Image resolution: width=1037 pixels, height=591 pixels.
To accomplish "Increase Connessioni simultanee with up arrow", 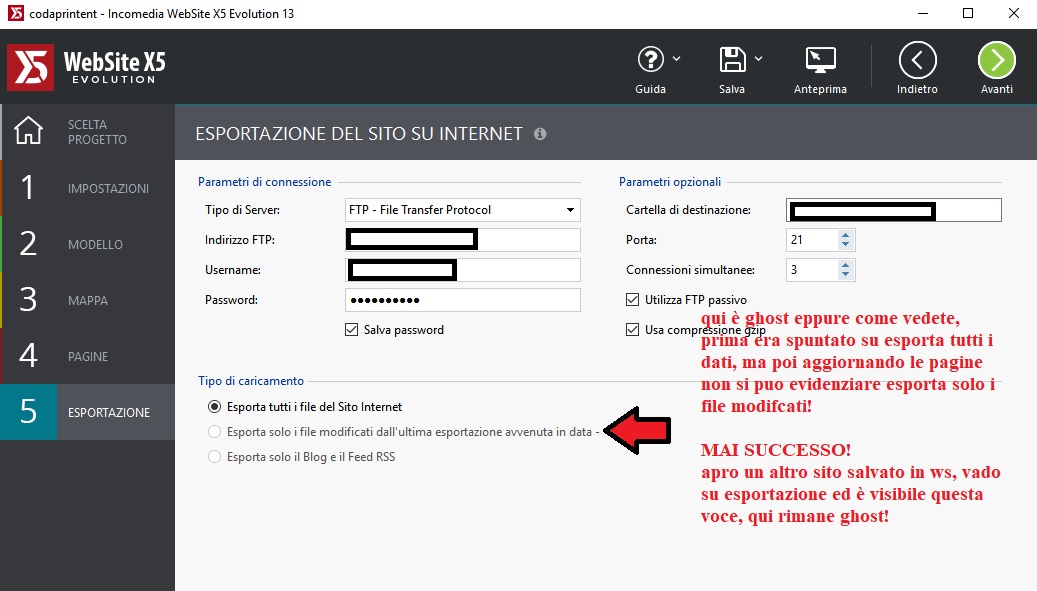I will click(845, 264).
